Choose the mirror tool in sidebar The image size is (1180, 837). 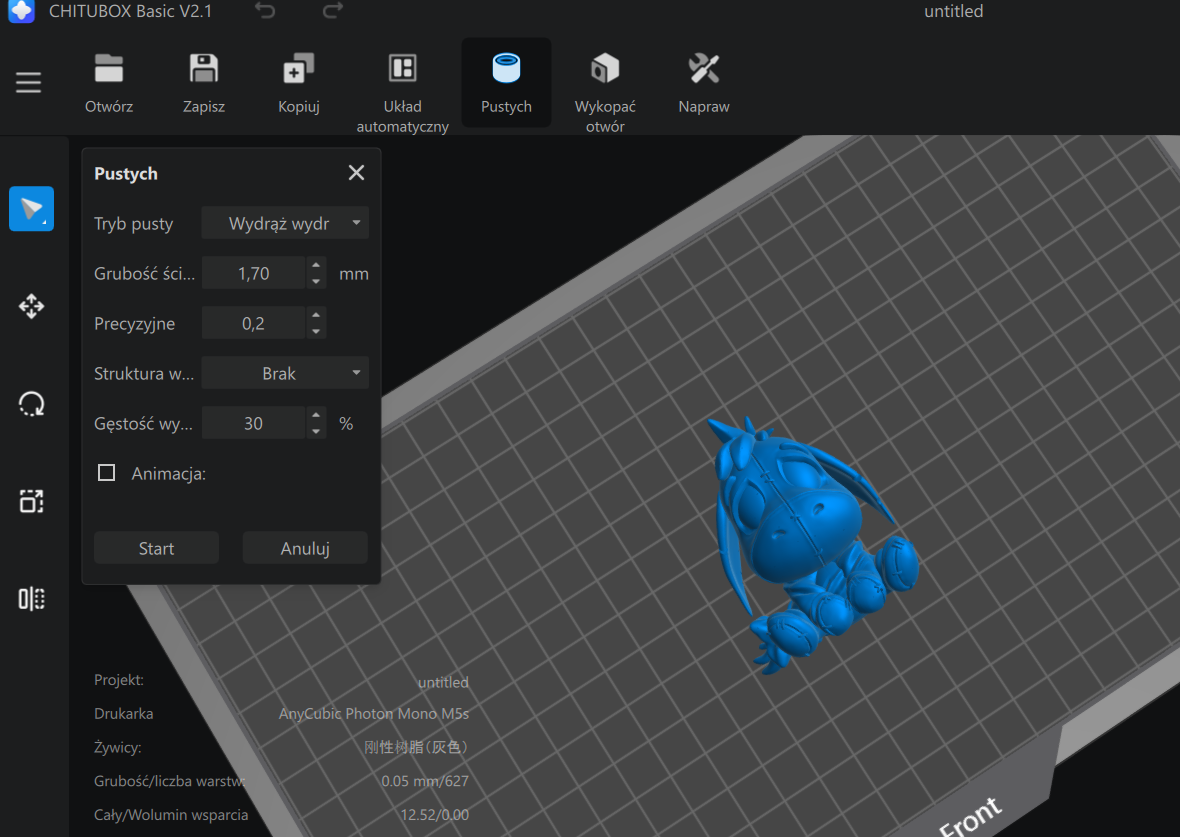[32, 599]
